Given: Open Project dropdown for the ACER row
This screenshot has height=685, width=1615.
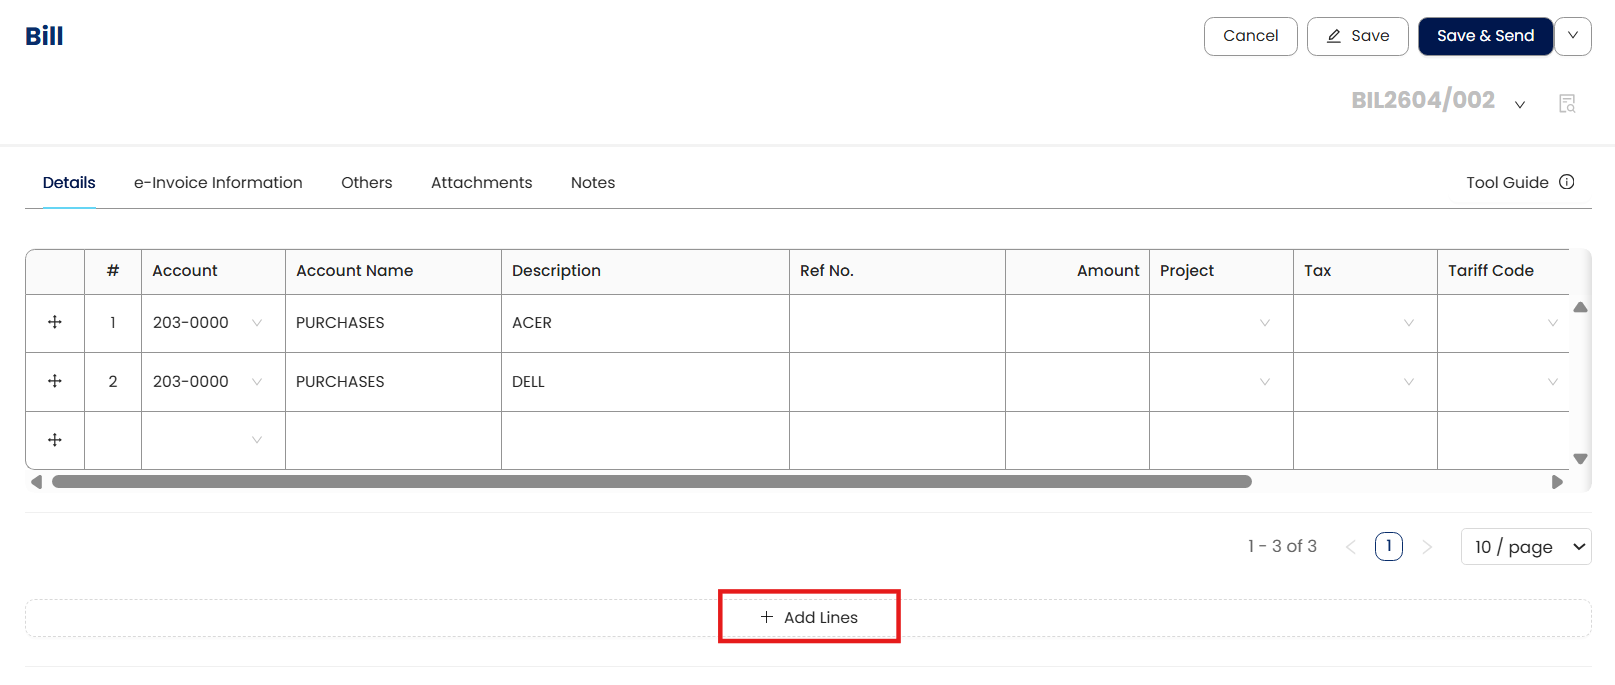Looking at the screenshot, I should pyautogui.click(x=1265, y=323).
